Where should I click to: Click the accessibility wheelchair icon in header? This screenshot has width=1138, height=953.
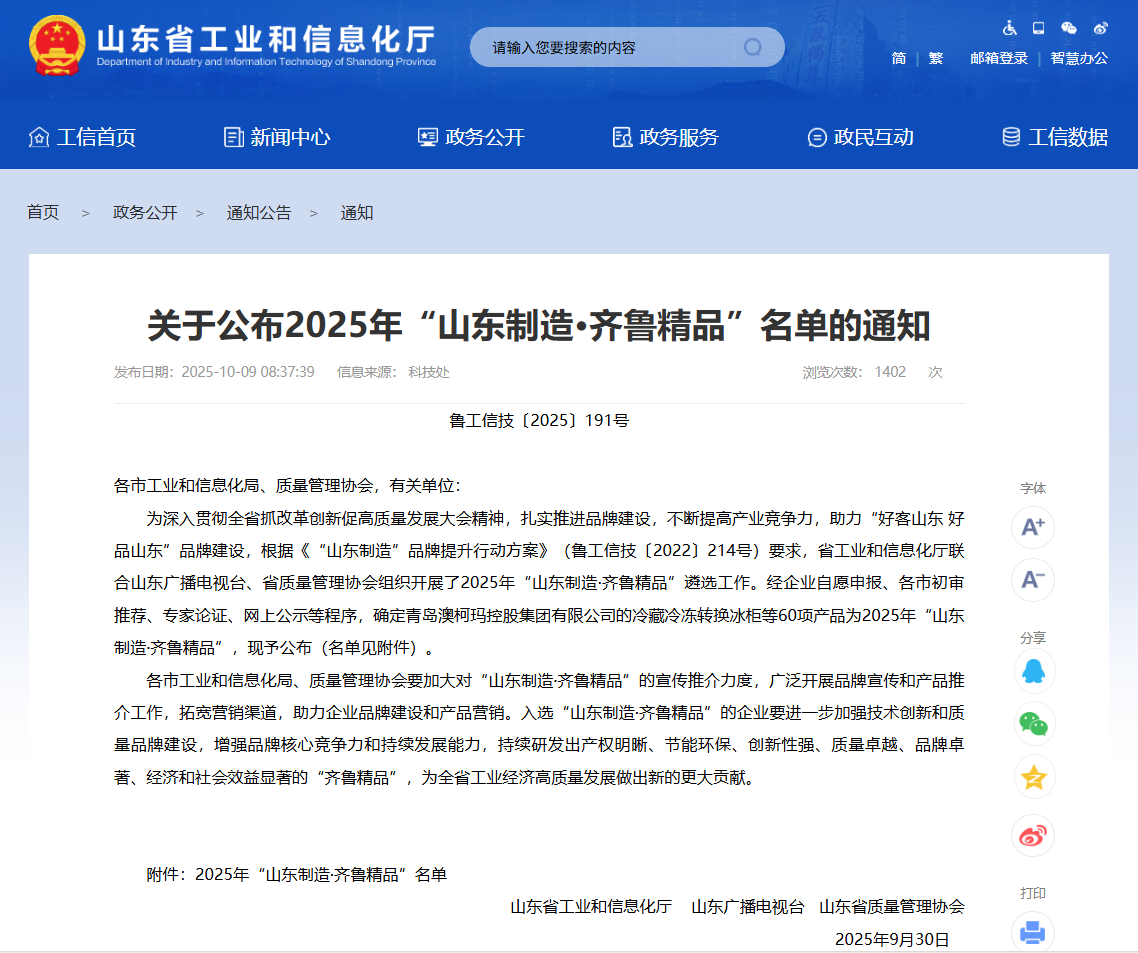[x=1009, y=28]
